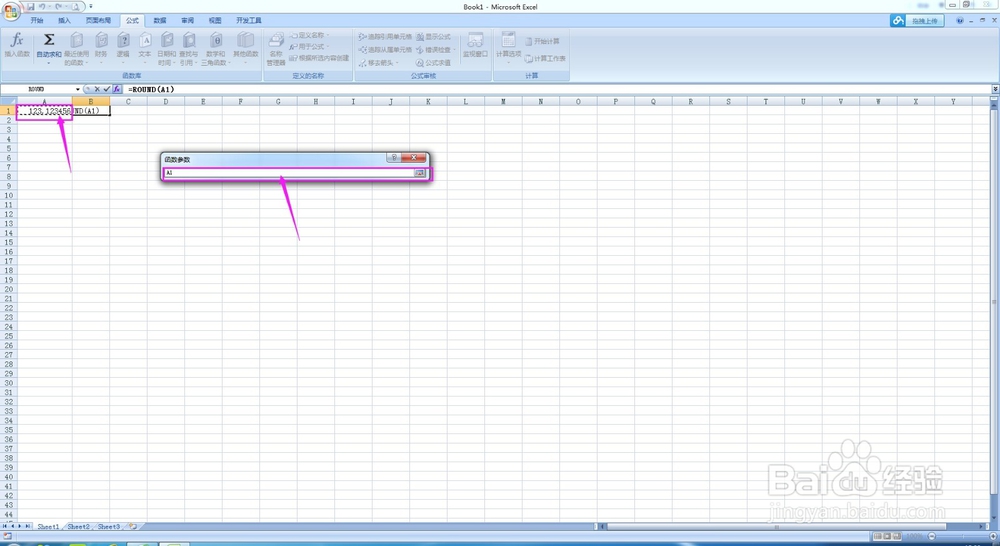Expand the AutoSum (自动求和) dropdown arrow

click(x=48, y=63)
